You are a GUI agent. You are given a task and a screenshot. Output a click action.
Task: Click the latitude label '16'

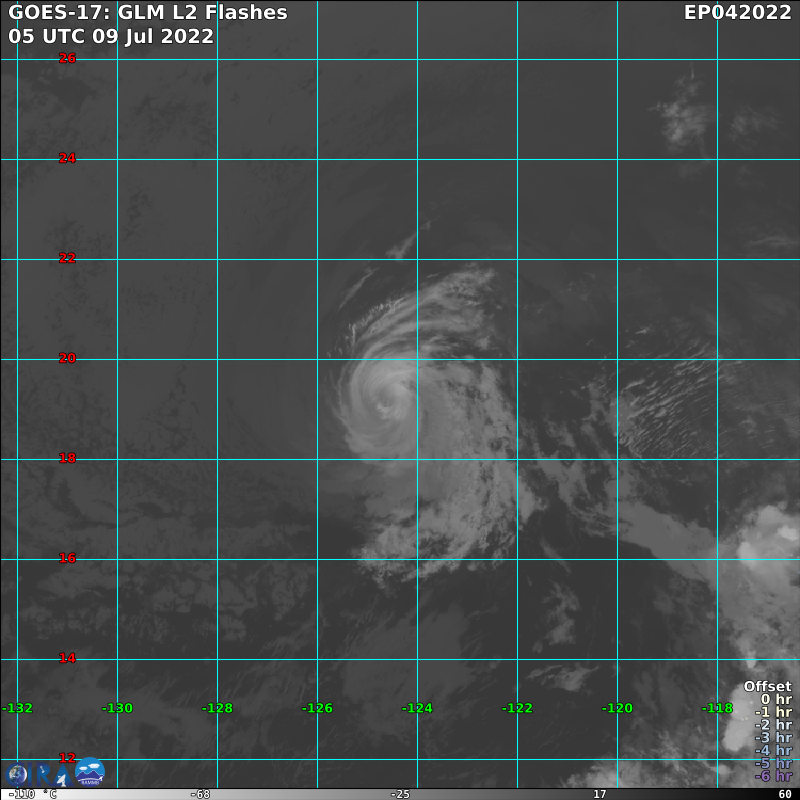click(x=67, y=558)
